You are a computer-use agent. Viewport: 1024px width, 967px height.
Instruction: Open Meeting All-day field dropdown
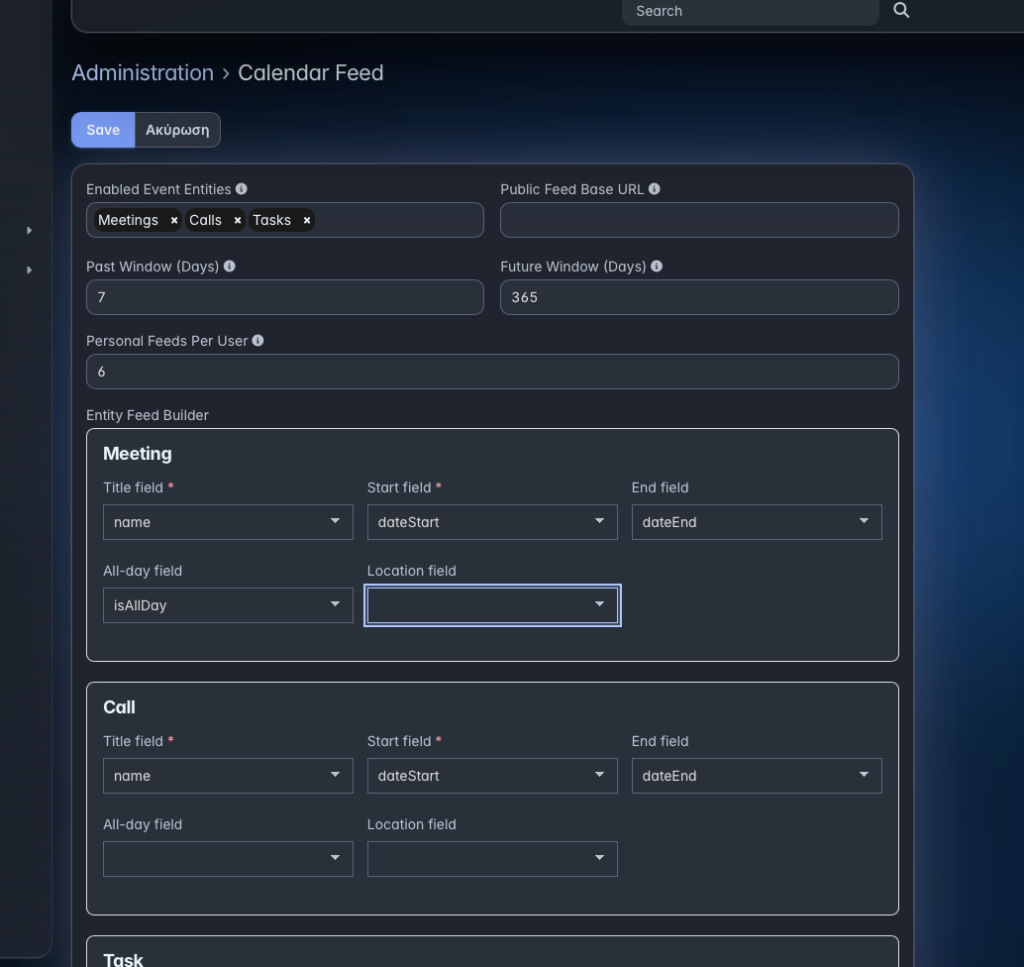point(228,605)
